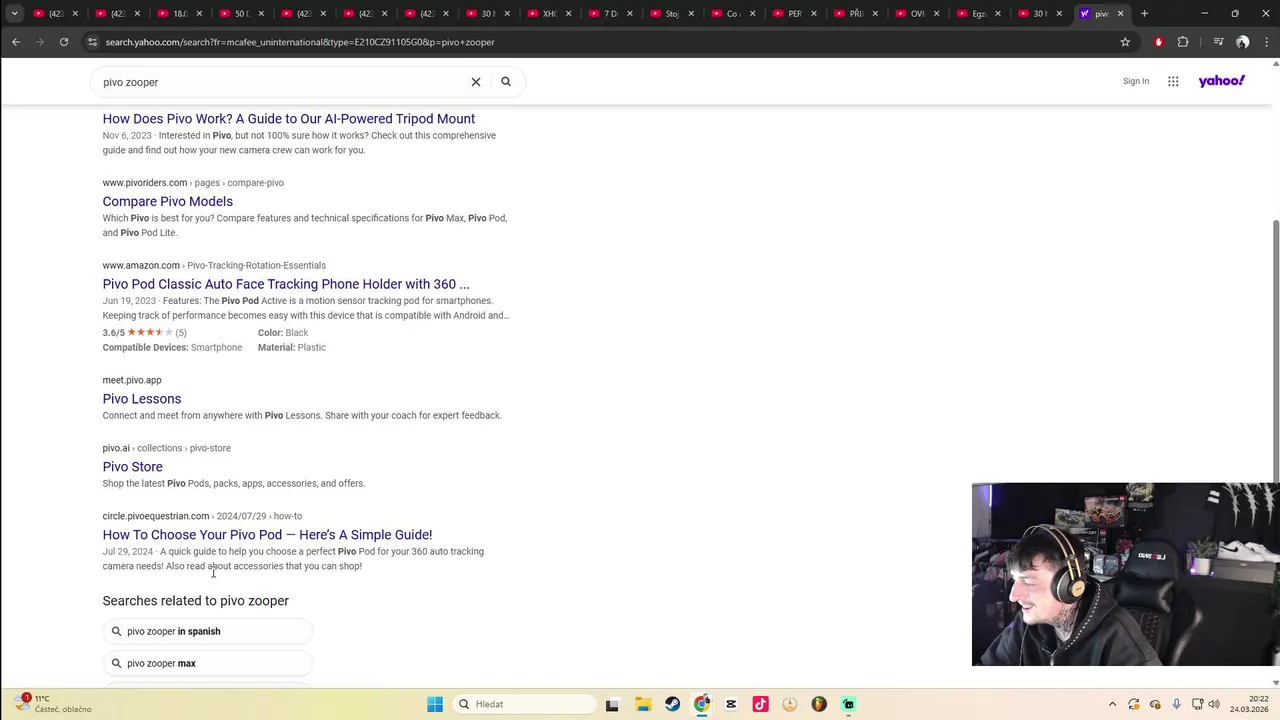Image resolution: width=1280 pixels, height=720 pixels.
Task: Close the Co tab
Action: tap(752, 14)
